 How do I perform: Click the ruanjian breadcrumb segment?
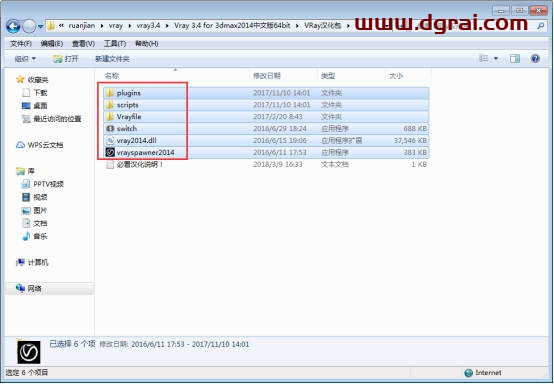pyautogui.click(x=82, y=26)
